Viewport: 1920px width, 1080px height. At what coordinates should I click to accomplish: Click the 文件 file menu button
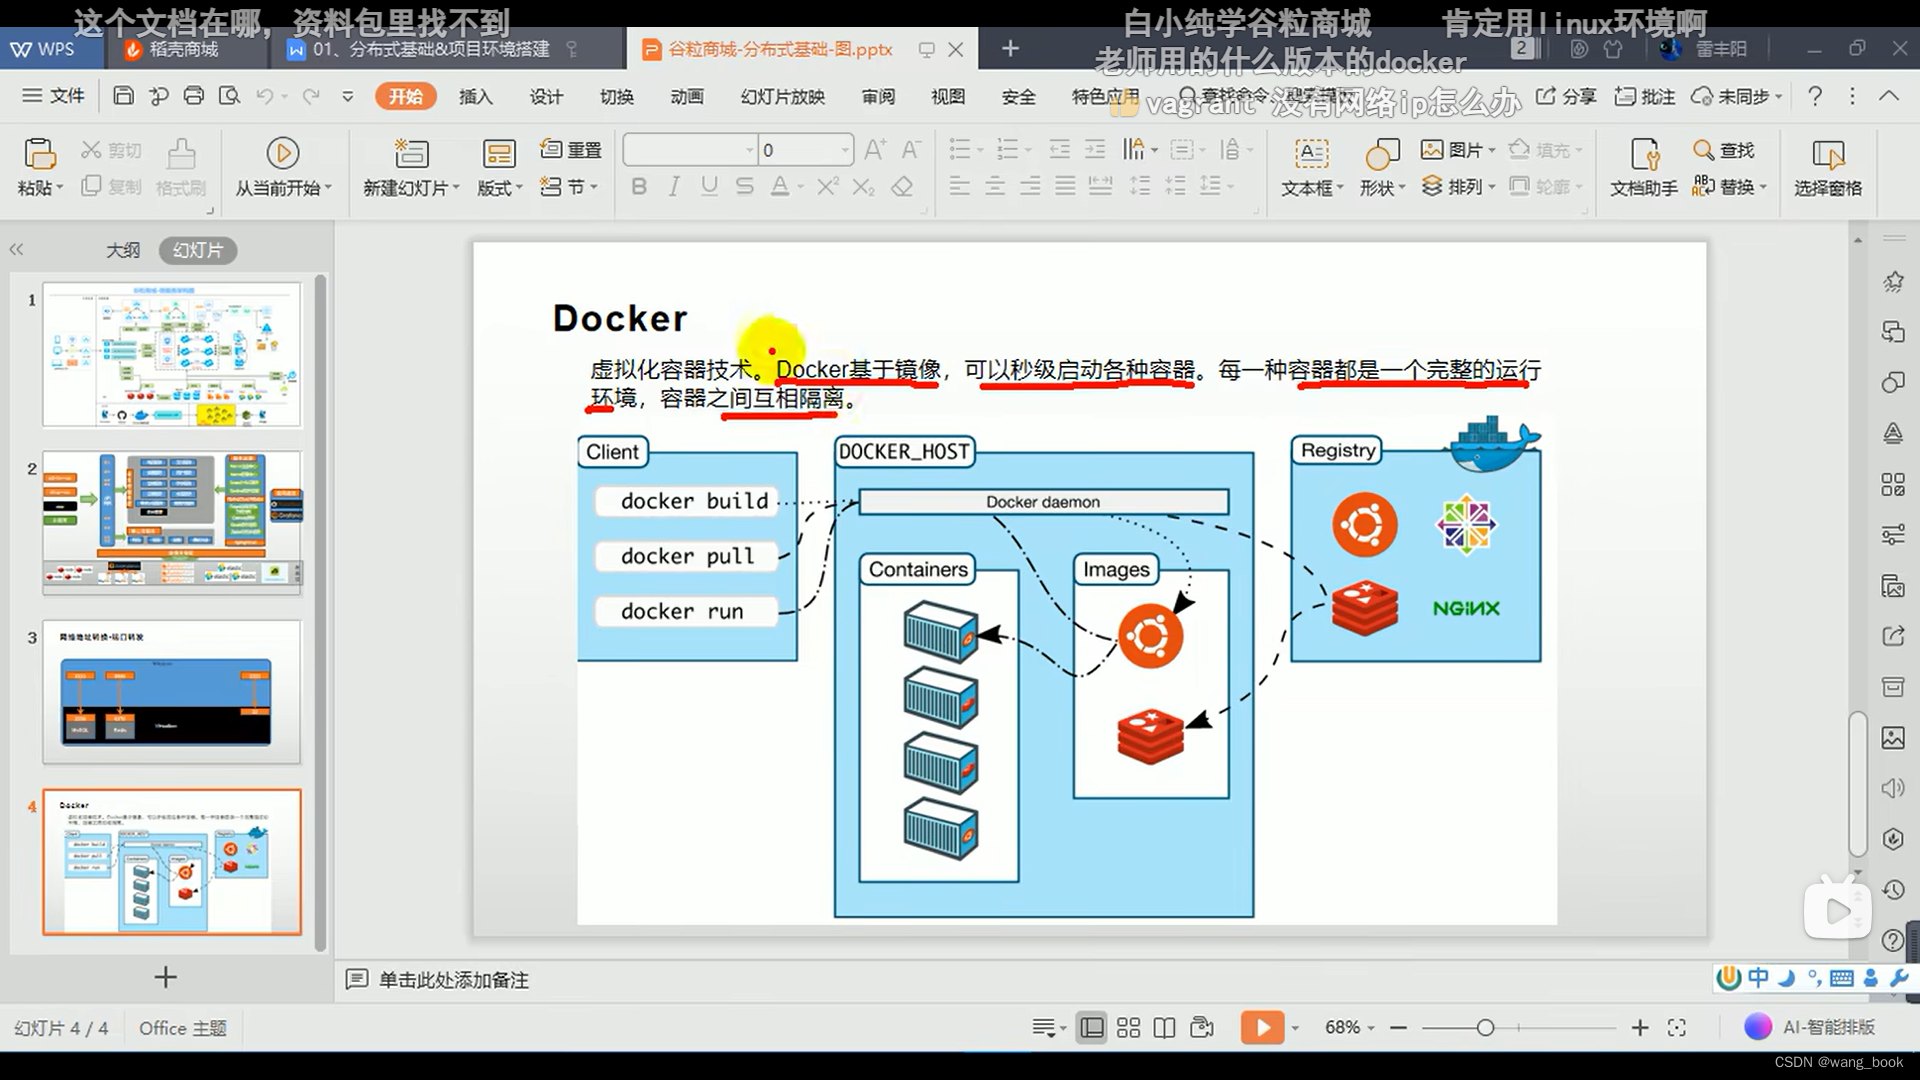[54, 96]
